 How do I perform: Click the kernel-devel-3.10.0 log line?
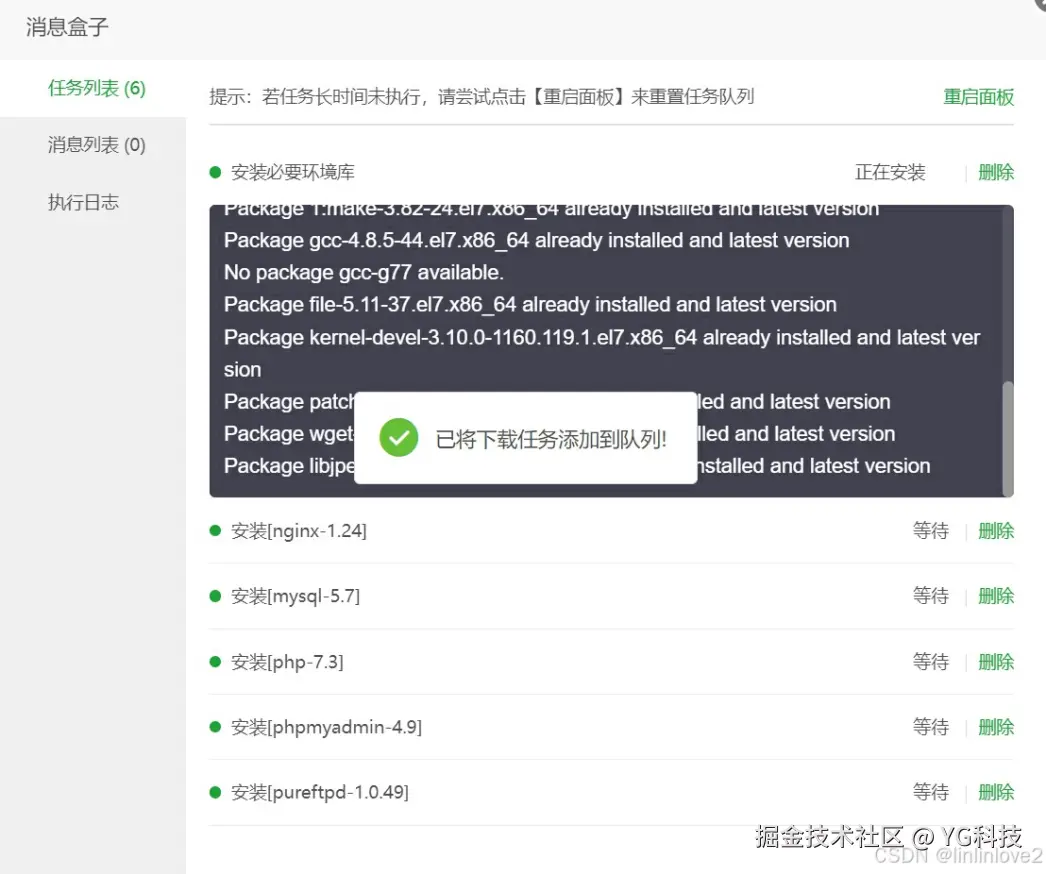pos(602,353)
